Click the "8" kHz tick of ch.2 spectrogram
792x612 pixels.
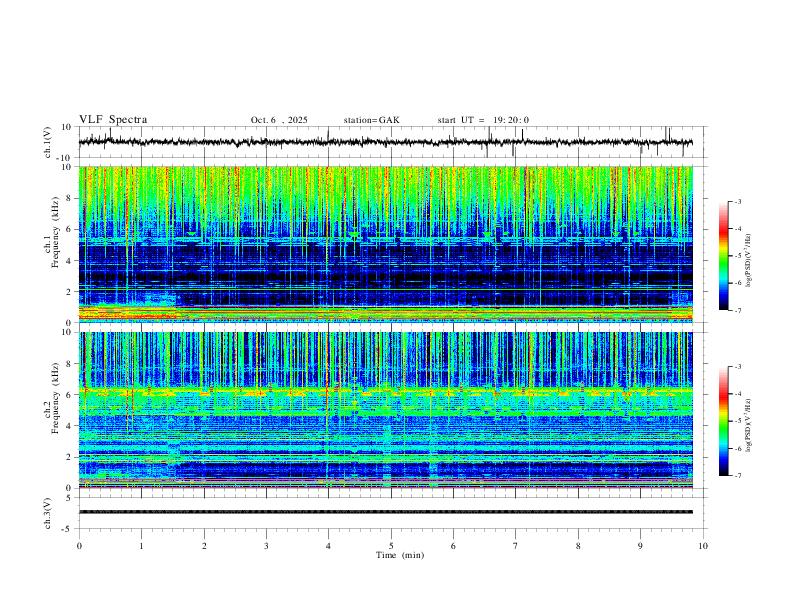pyautogui.click(x=69, y=364)
